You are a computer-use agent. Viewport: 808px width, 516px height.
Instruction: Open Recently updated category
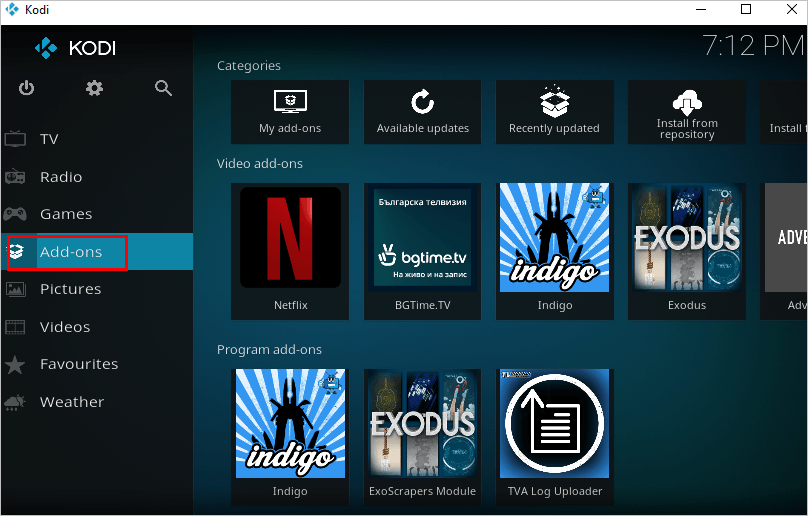click(x=554, y=112)
